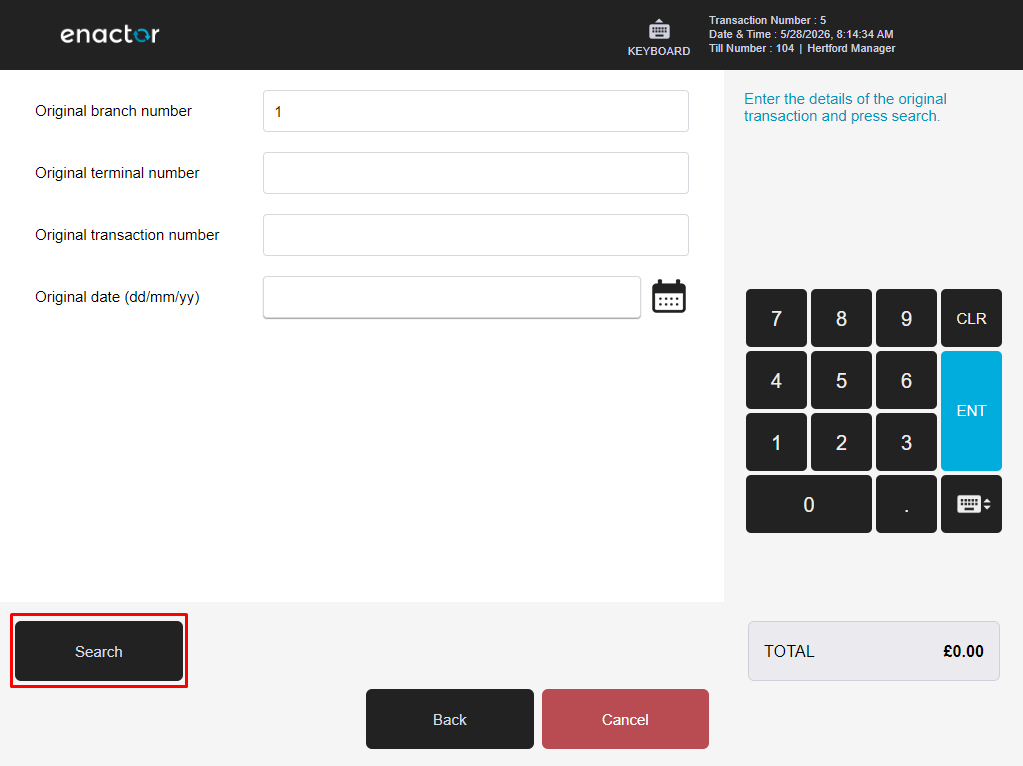The image size is (1023, 766).
Task: Select the 'Original transaction number' label
Action: tap(127, 235)
